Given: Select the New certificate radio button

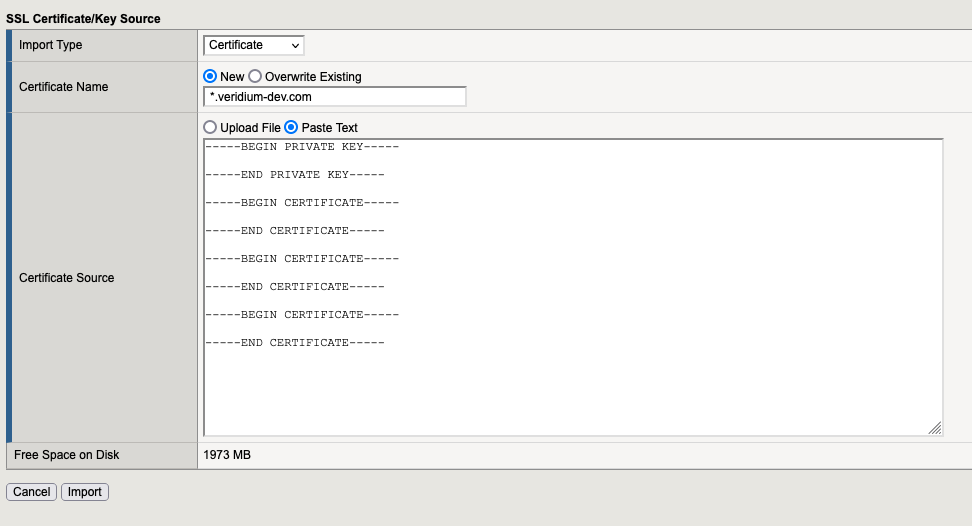Looking at the screenshot, I should [210, 77].
